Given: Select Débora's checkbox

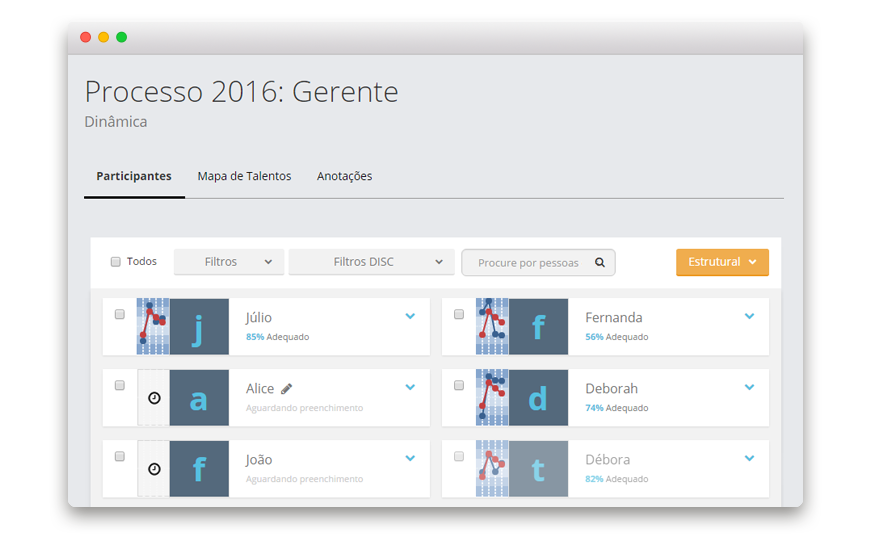Looking at the screenshot, I should pyautogui.click(x=459, y=456).
